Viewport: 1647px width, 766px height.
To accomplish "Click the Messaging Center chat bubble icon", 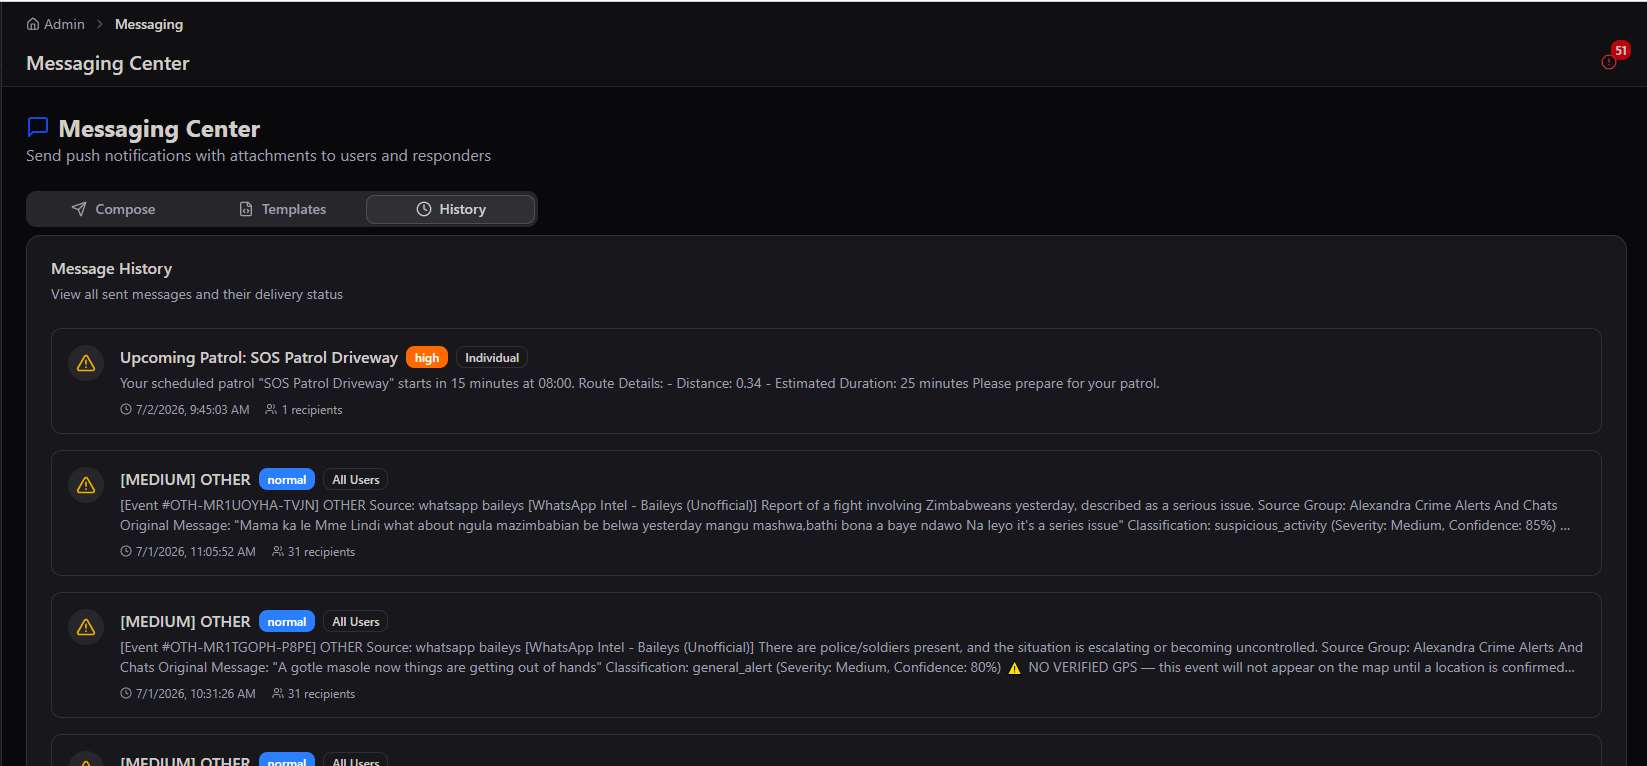I will pos(38,127).
